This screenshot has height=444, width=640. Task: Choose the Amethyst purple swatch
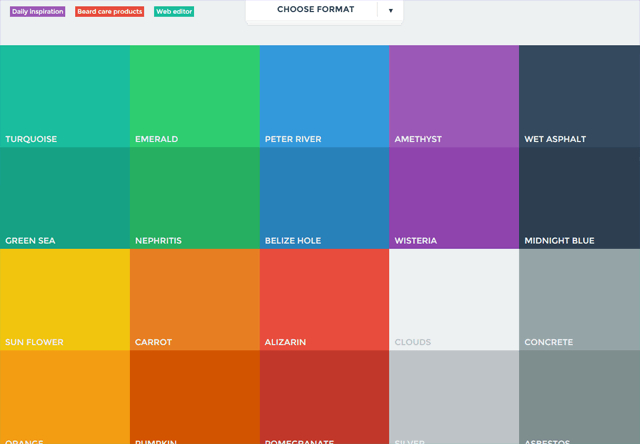pyautogui.click(x=454, y=96)
